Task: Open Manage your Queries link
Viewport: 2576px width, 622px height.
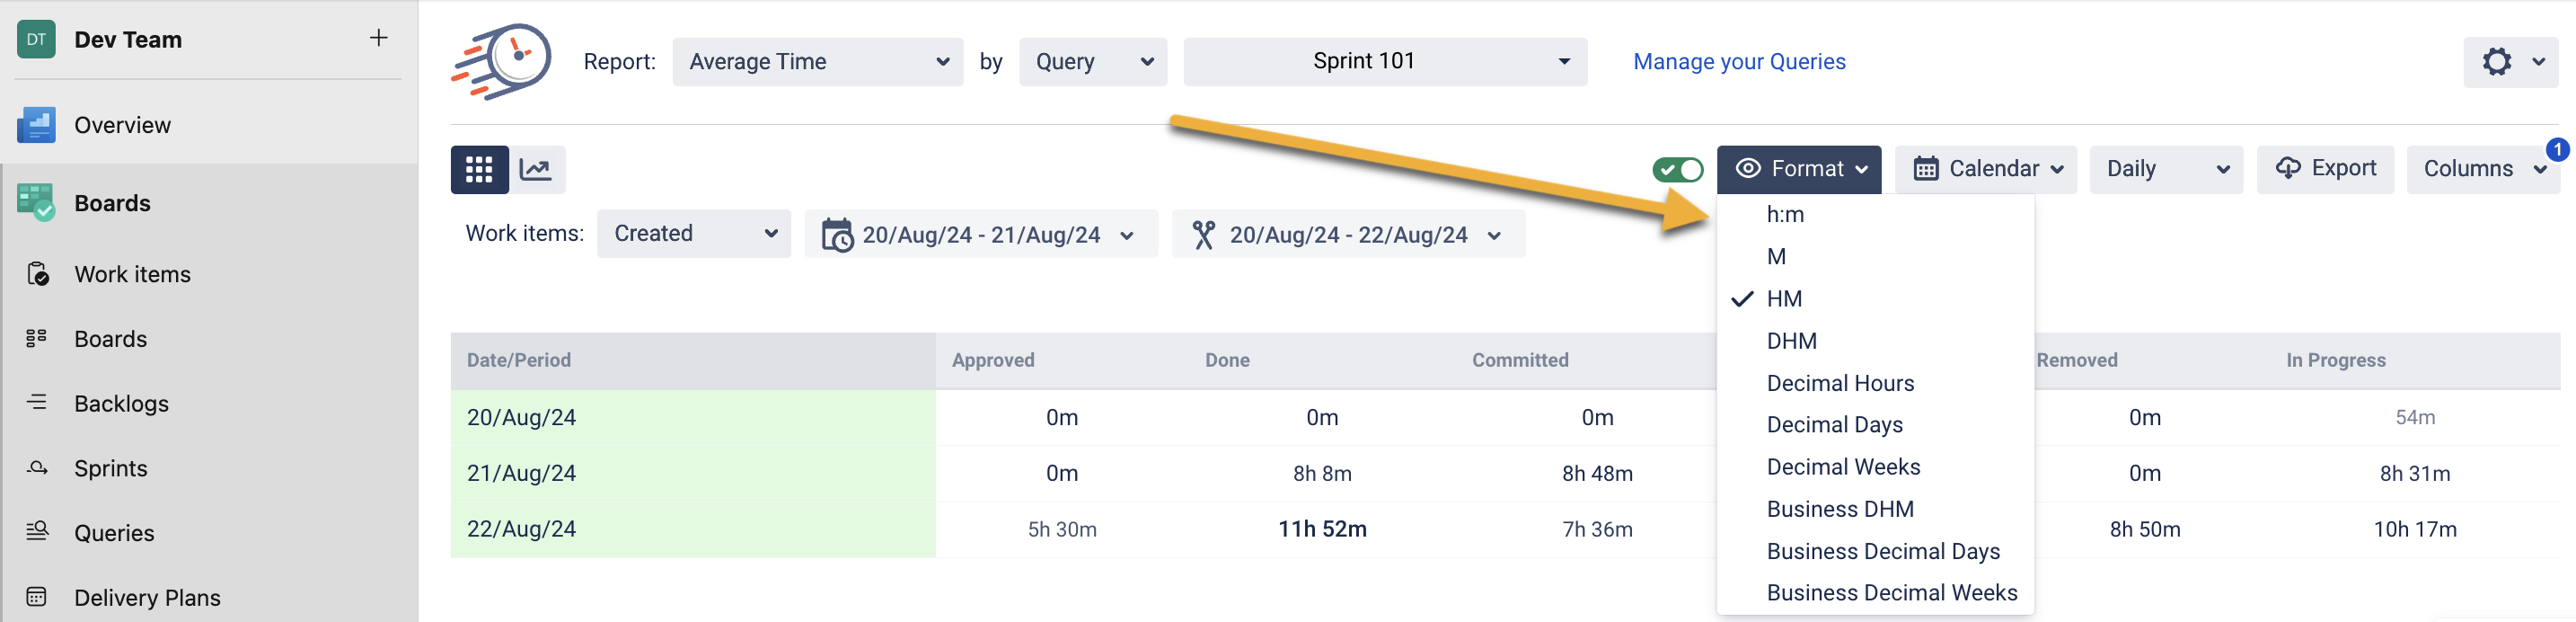Action: pyautogui.click(x=1739, y=62)
